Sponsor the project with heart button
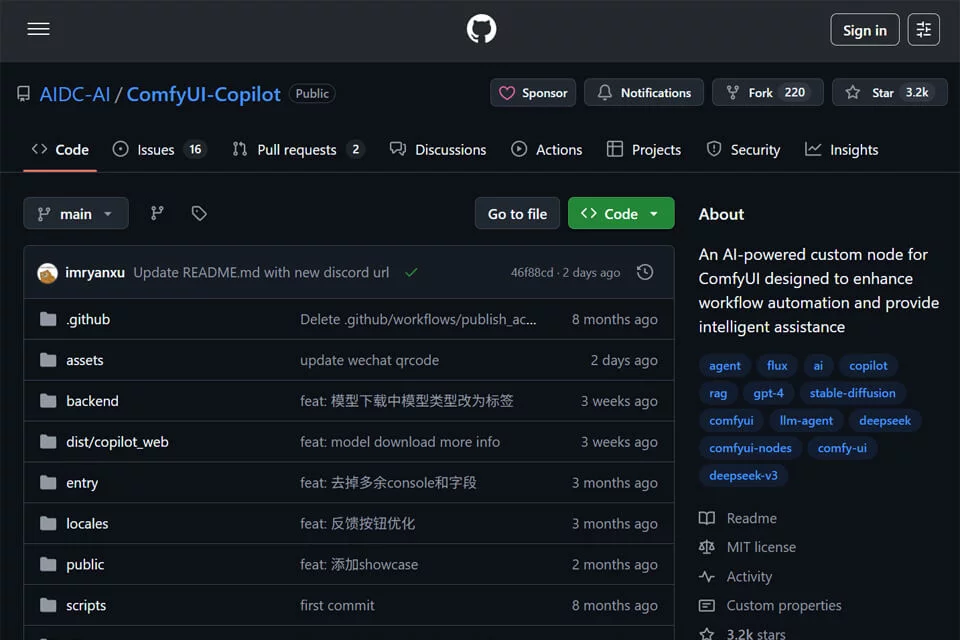960x640 pixels. tap(533, 92)
